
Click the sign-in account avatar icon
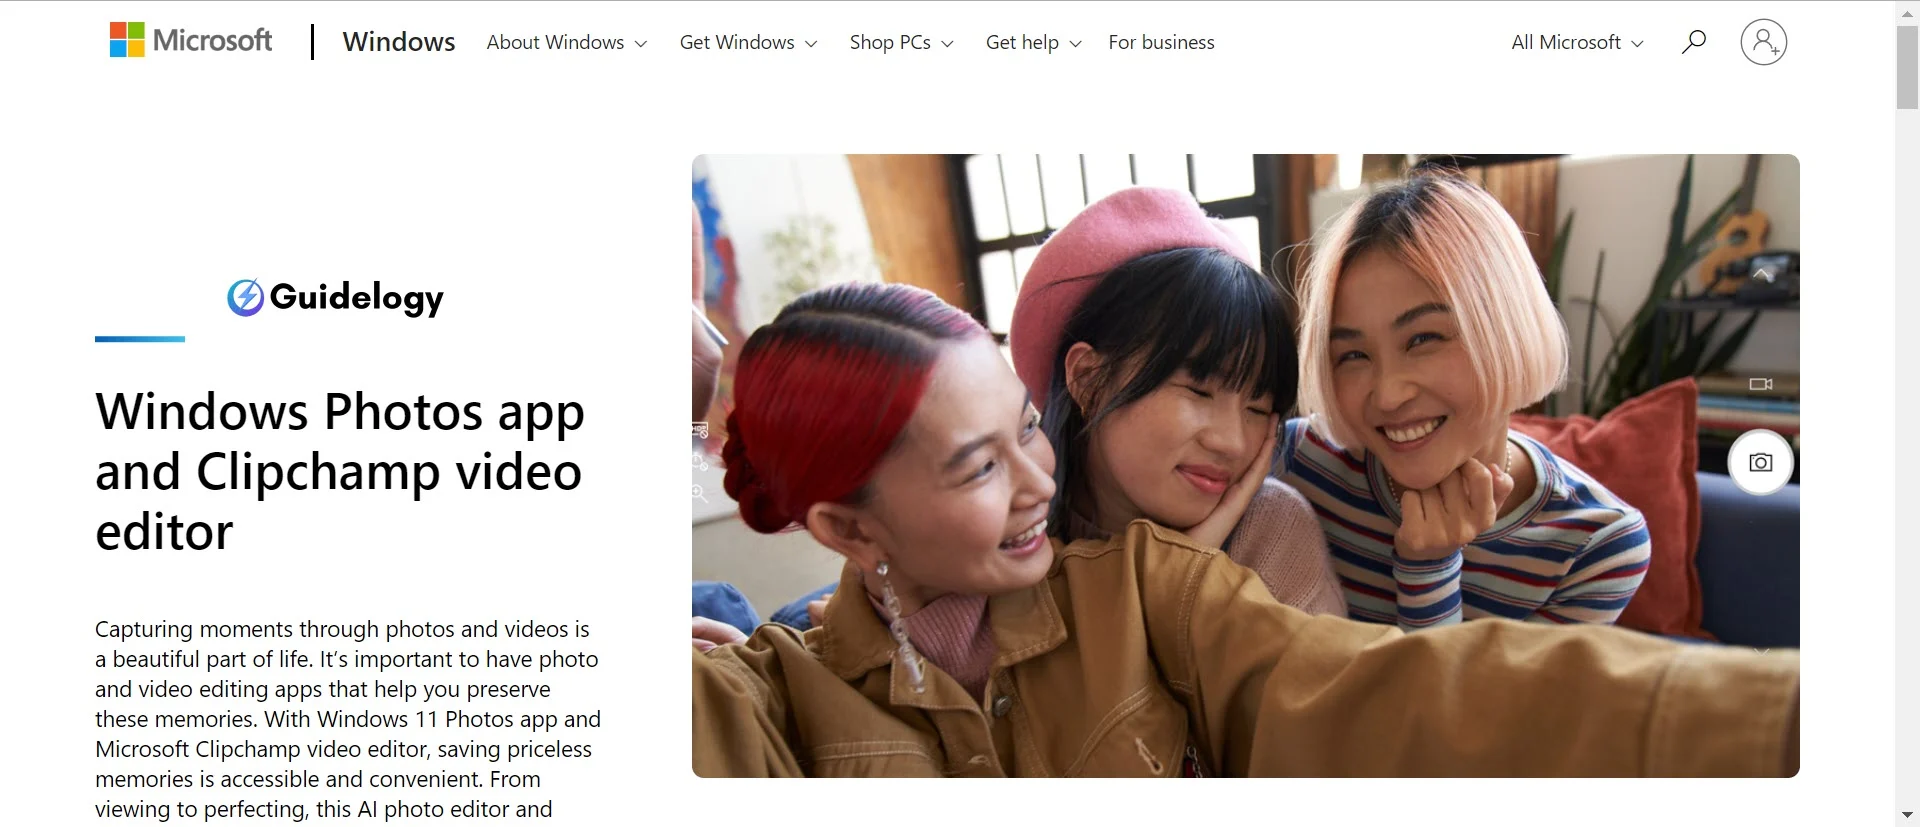(1763, 42)
